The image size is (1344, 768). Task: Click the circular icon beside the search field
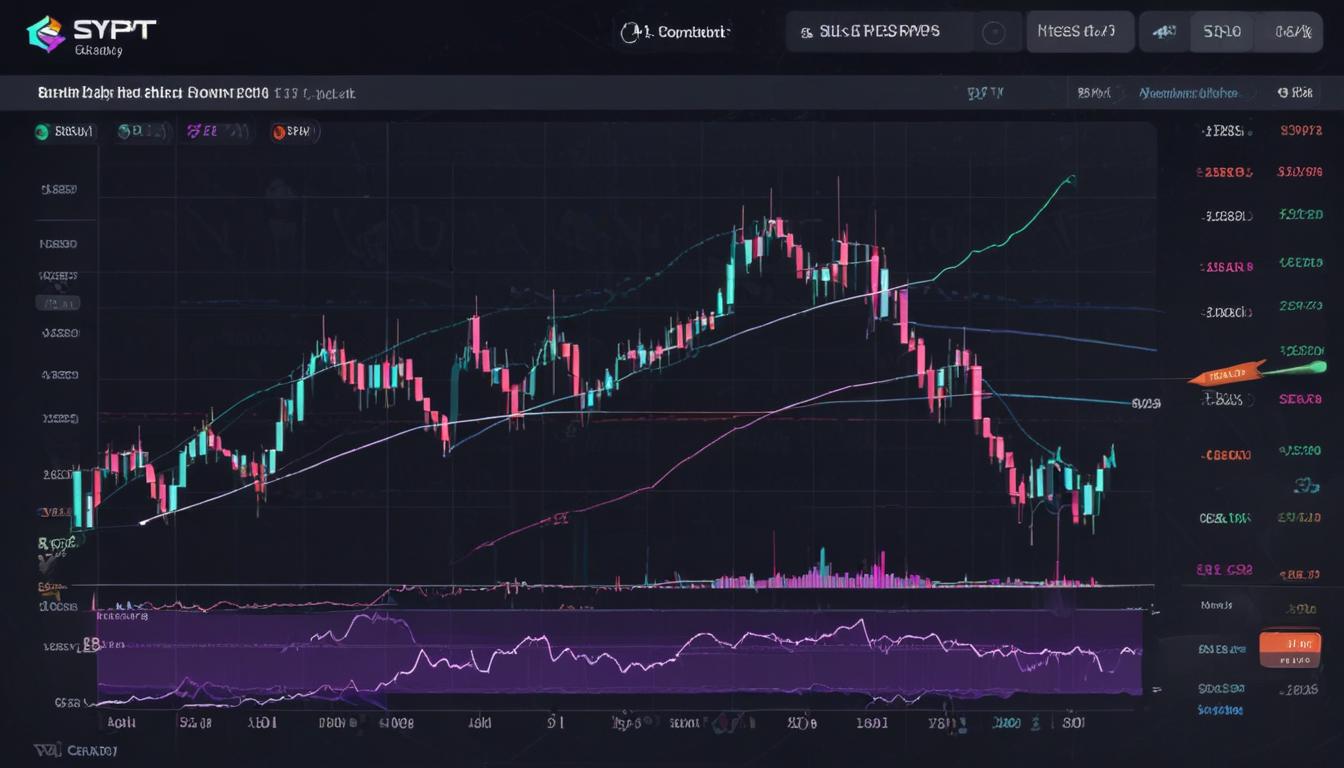[x=996, y=31]
